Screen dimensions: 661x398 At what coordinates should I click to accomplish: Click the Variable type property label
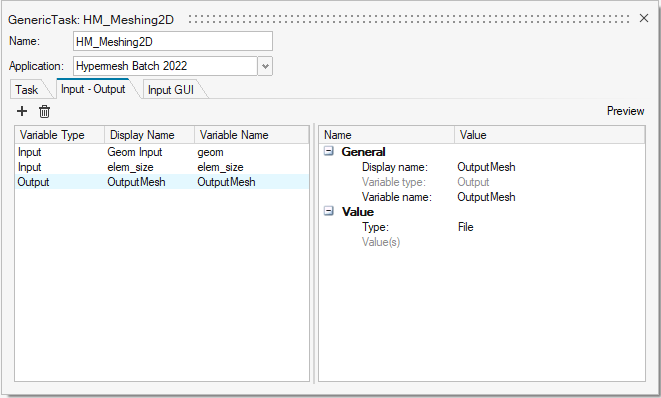coord(394,182)
